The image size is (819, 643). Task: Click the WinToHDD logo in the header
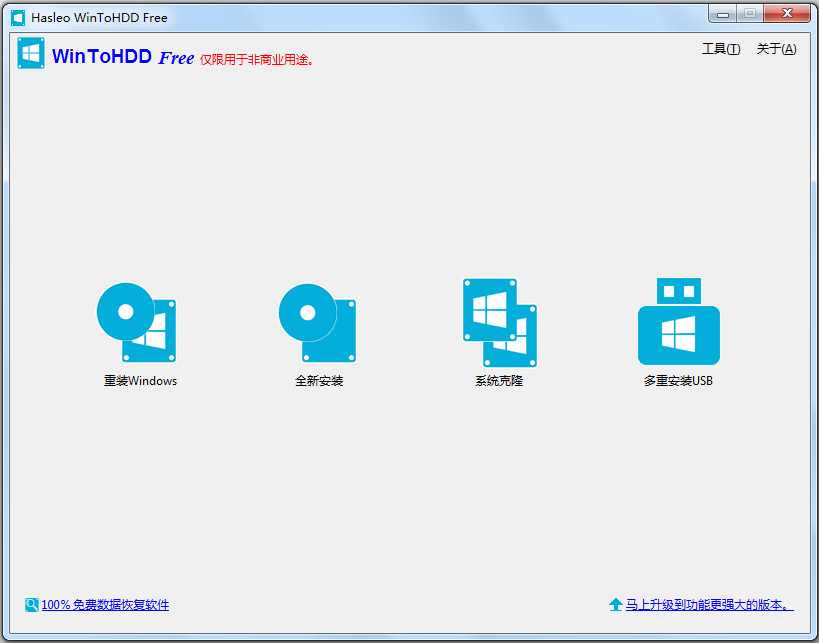click(31, 54)
